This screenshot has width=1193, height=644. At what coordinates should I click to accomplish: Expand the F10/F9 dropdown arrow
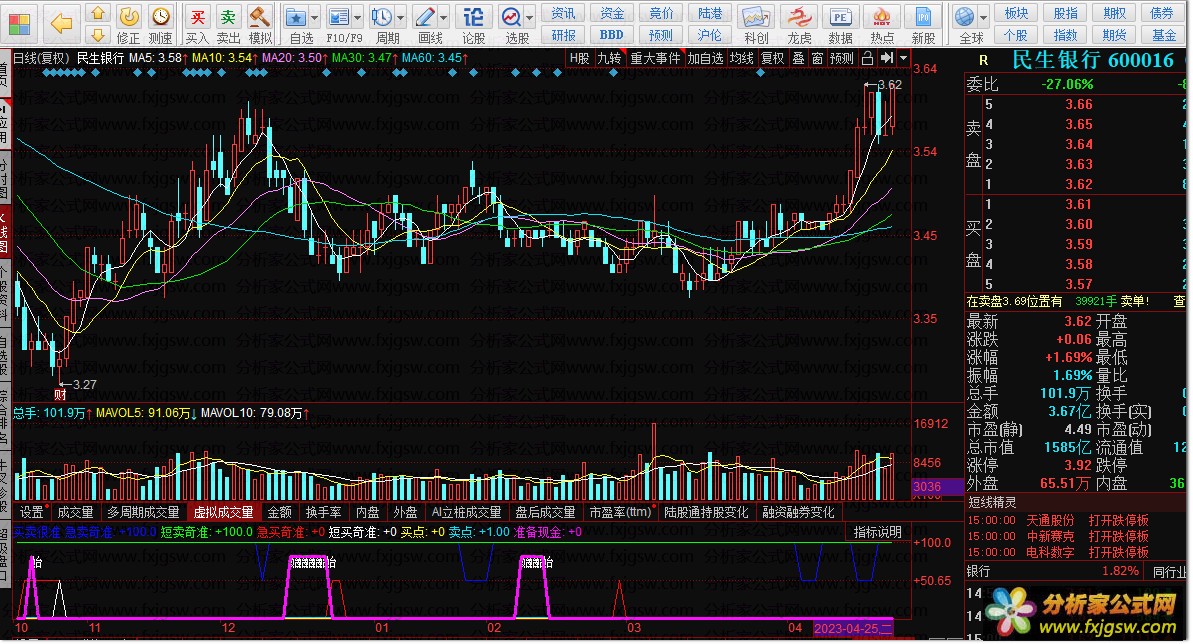pyautogui.click(x=358, y=17)
